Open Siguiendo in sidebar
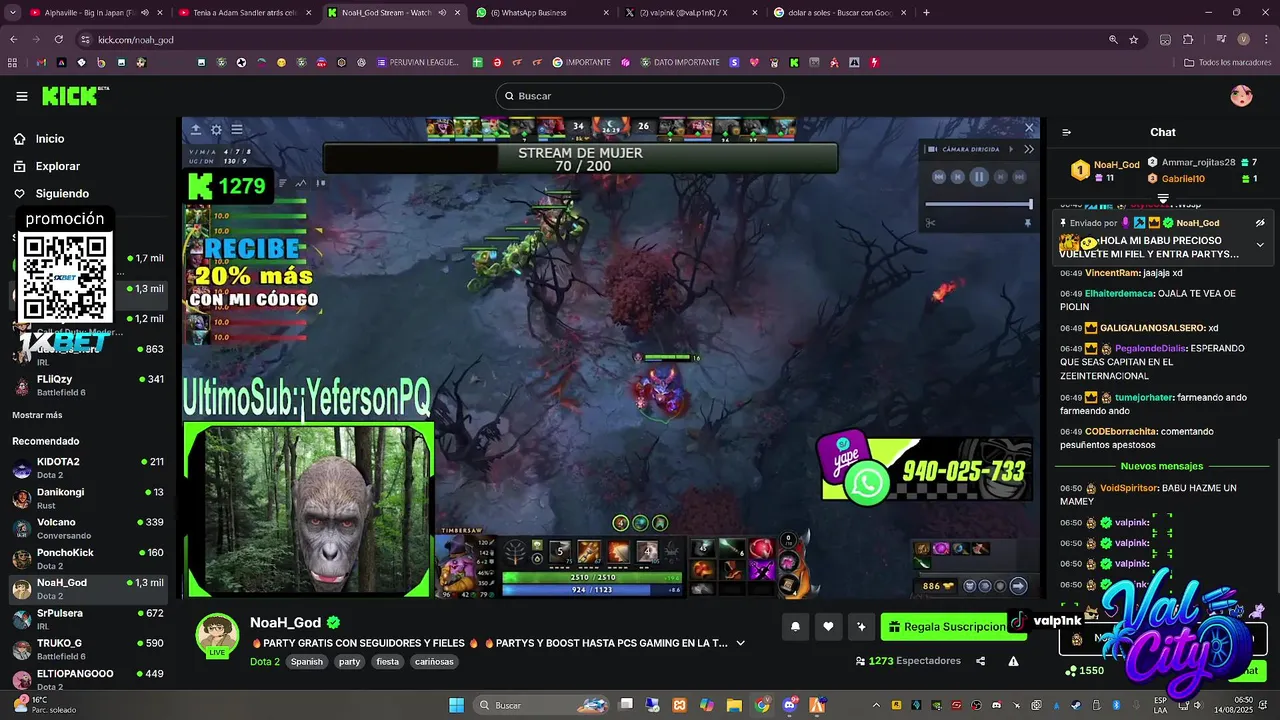This screenshot has height=720, width=1280. pos(62,194)
